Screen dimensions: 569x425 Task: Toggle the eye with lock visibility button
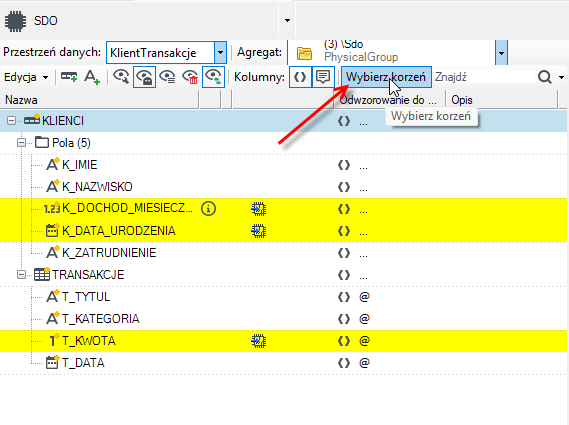pos(144,77)
